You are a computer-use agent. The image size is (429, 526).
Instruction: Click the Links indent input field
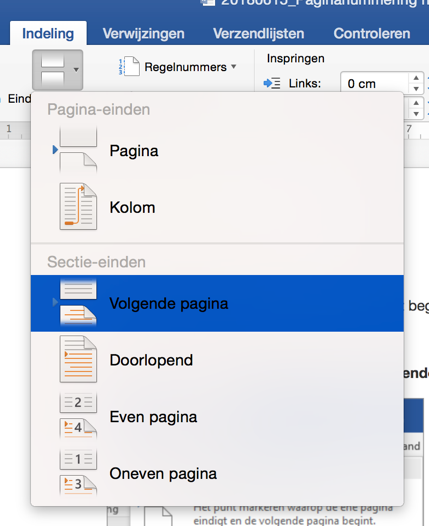pyautogui.click(x=375, y=83)
